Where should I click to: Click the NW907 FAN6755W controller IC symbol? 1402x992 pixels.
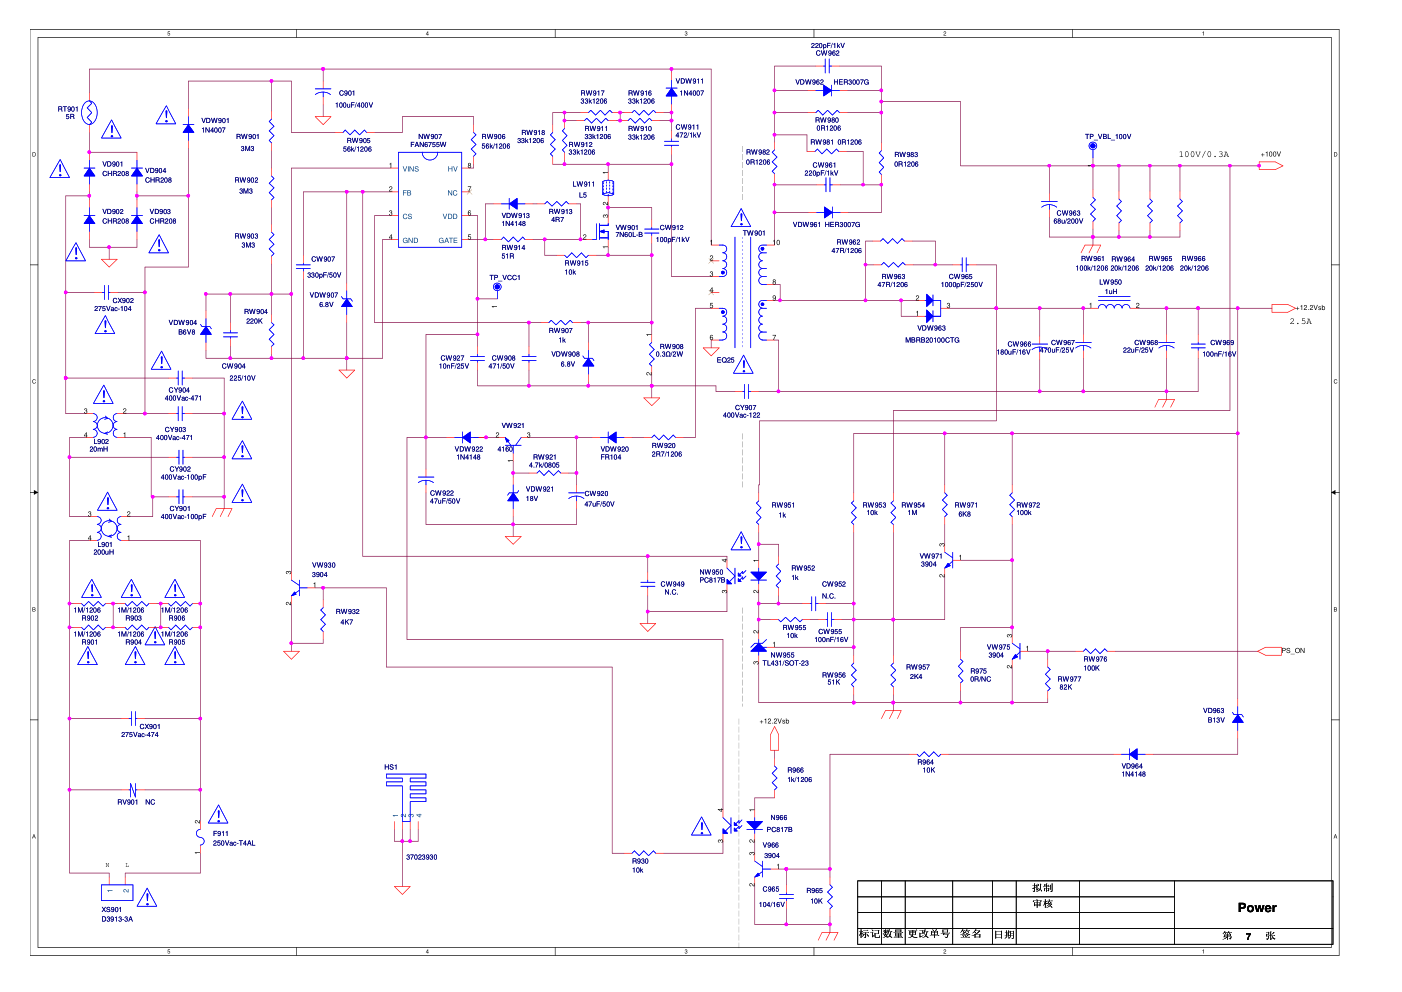tap(430, 200)
